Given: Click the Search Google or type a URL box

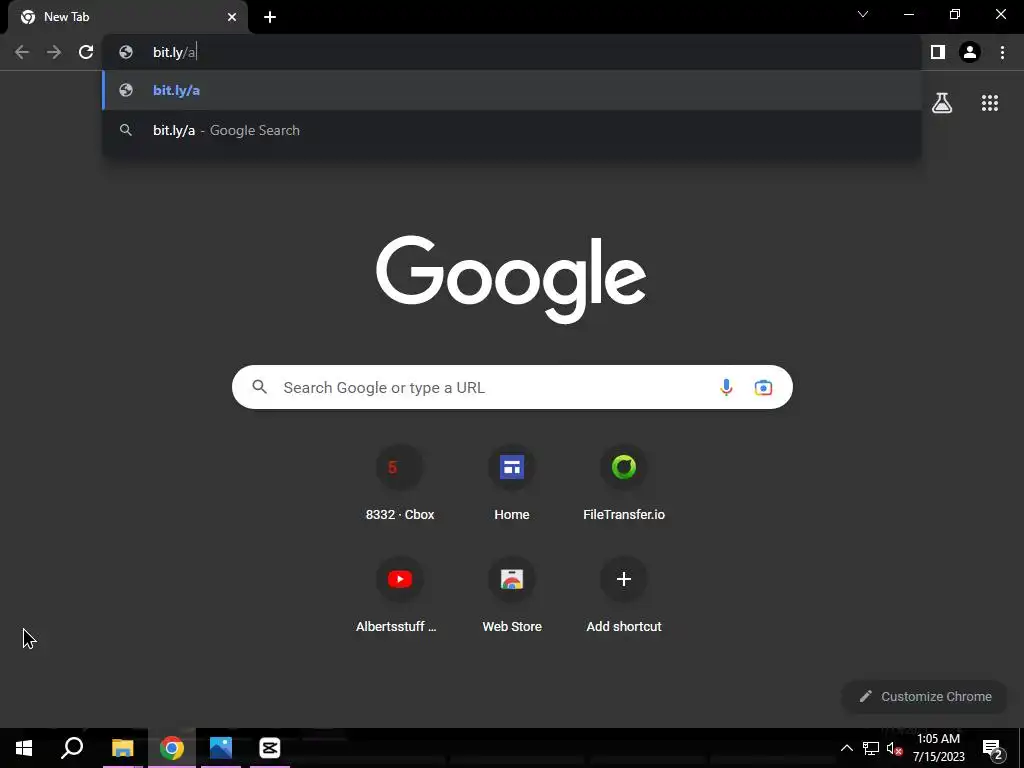Looking at the screenshot, I should (x=512, y=387).
